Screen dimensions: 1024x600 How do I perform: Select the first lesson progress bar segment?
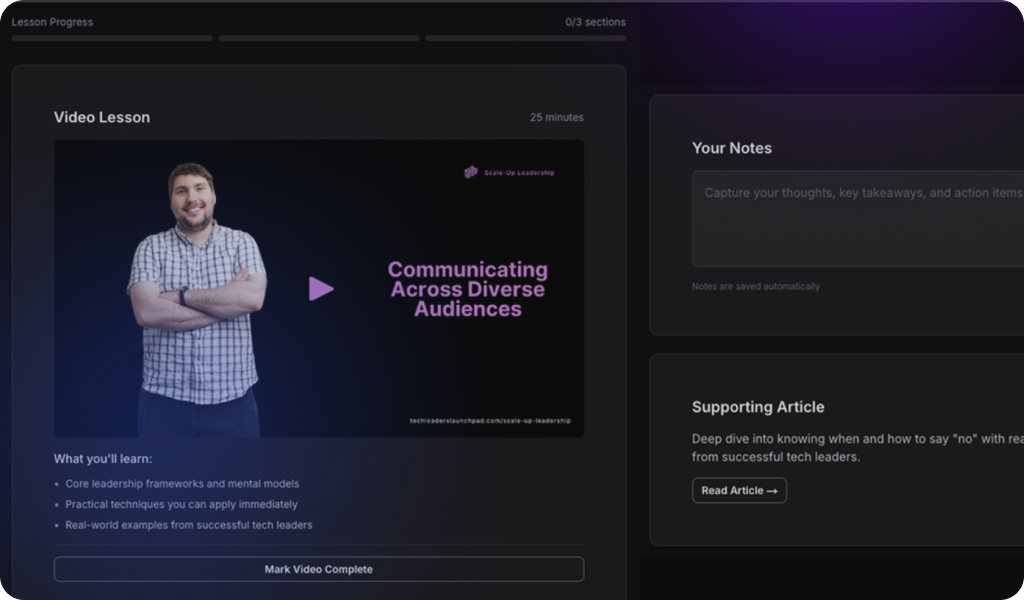coord(112,39)
